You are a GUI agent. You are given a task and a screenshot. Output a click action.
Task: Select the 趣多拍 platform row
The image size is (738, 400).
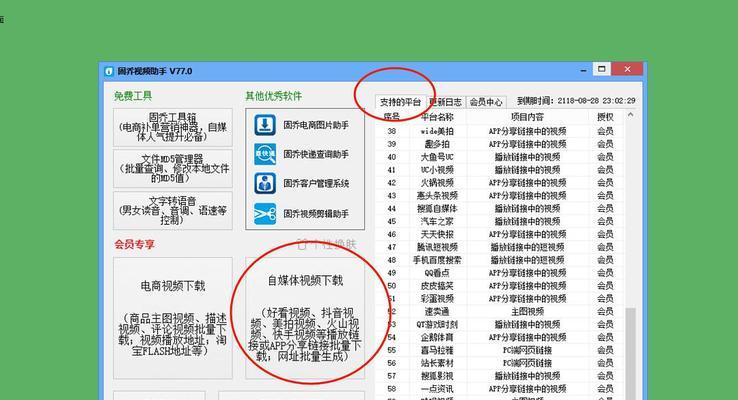pyautogui.click(x=500, y=144)
